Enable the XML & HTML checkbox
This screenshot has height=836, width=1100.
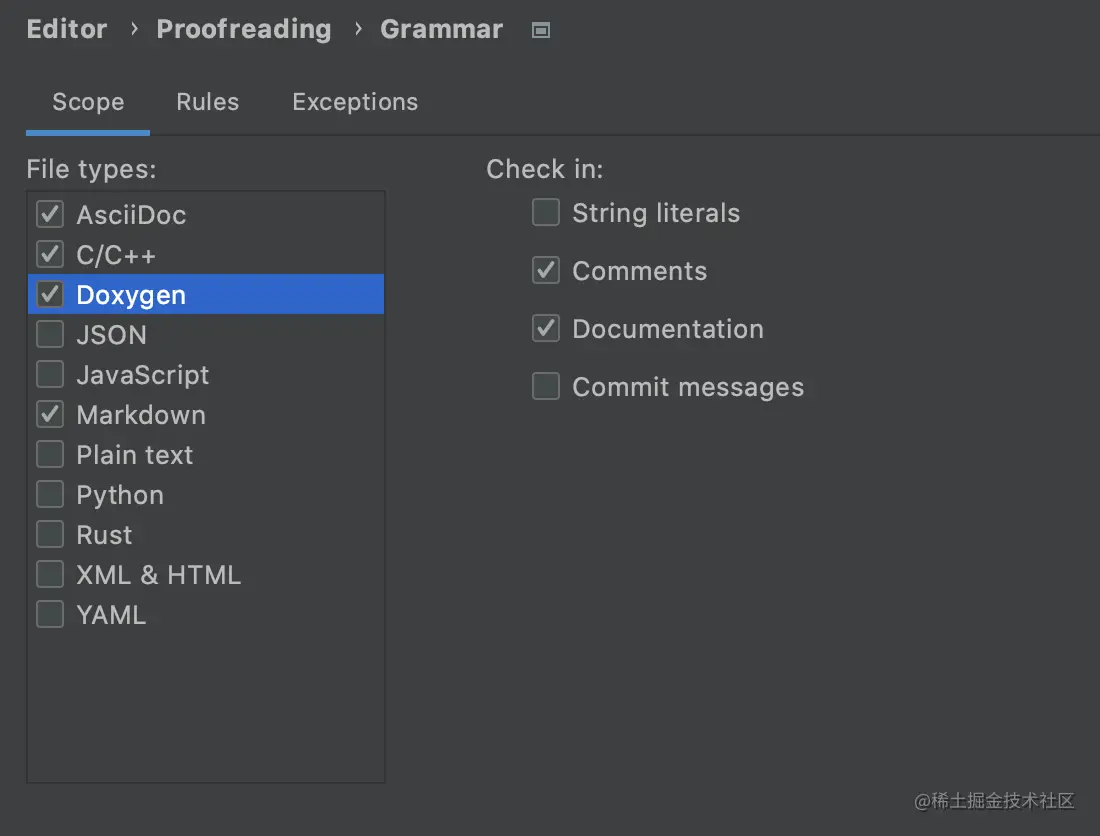point(50,574)
